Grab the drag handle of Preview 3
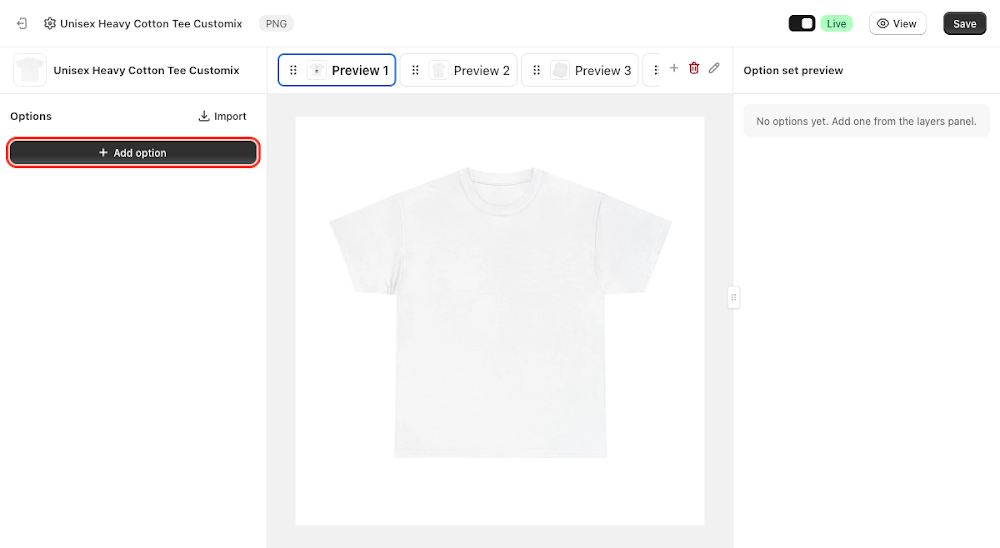This screenshot has width=1000, height=548. [536, 70]
